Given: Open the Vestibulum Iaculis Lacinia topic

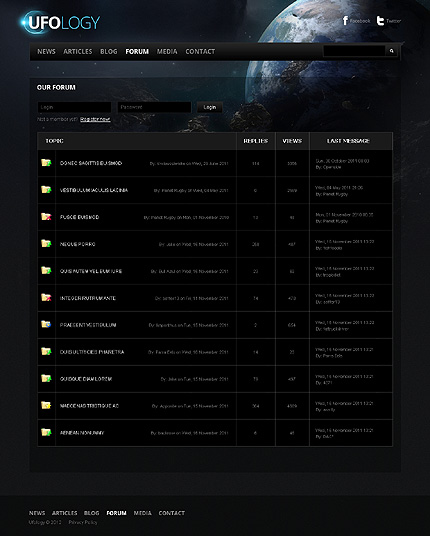Looking at the screenshot, I should (x=94, y=190).
